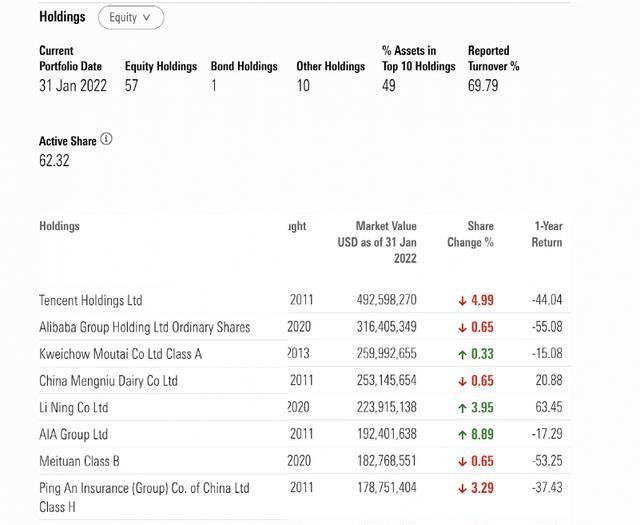Open Meituan Class B holding
Screen dimensions: 640x525
pos(79,461)
